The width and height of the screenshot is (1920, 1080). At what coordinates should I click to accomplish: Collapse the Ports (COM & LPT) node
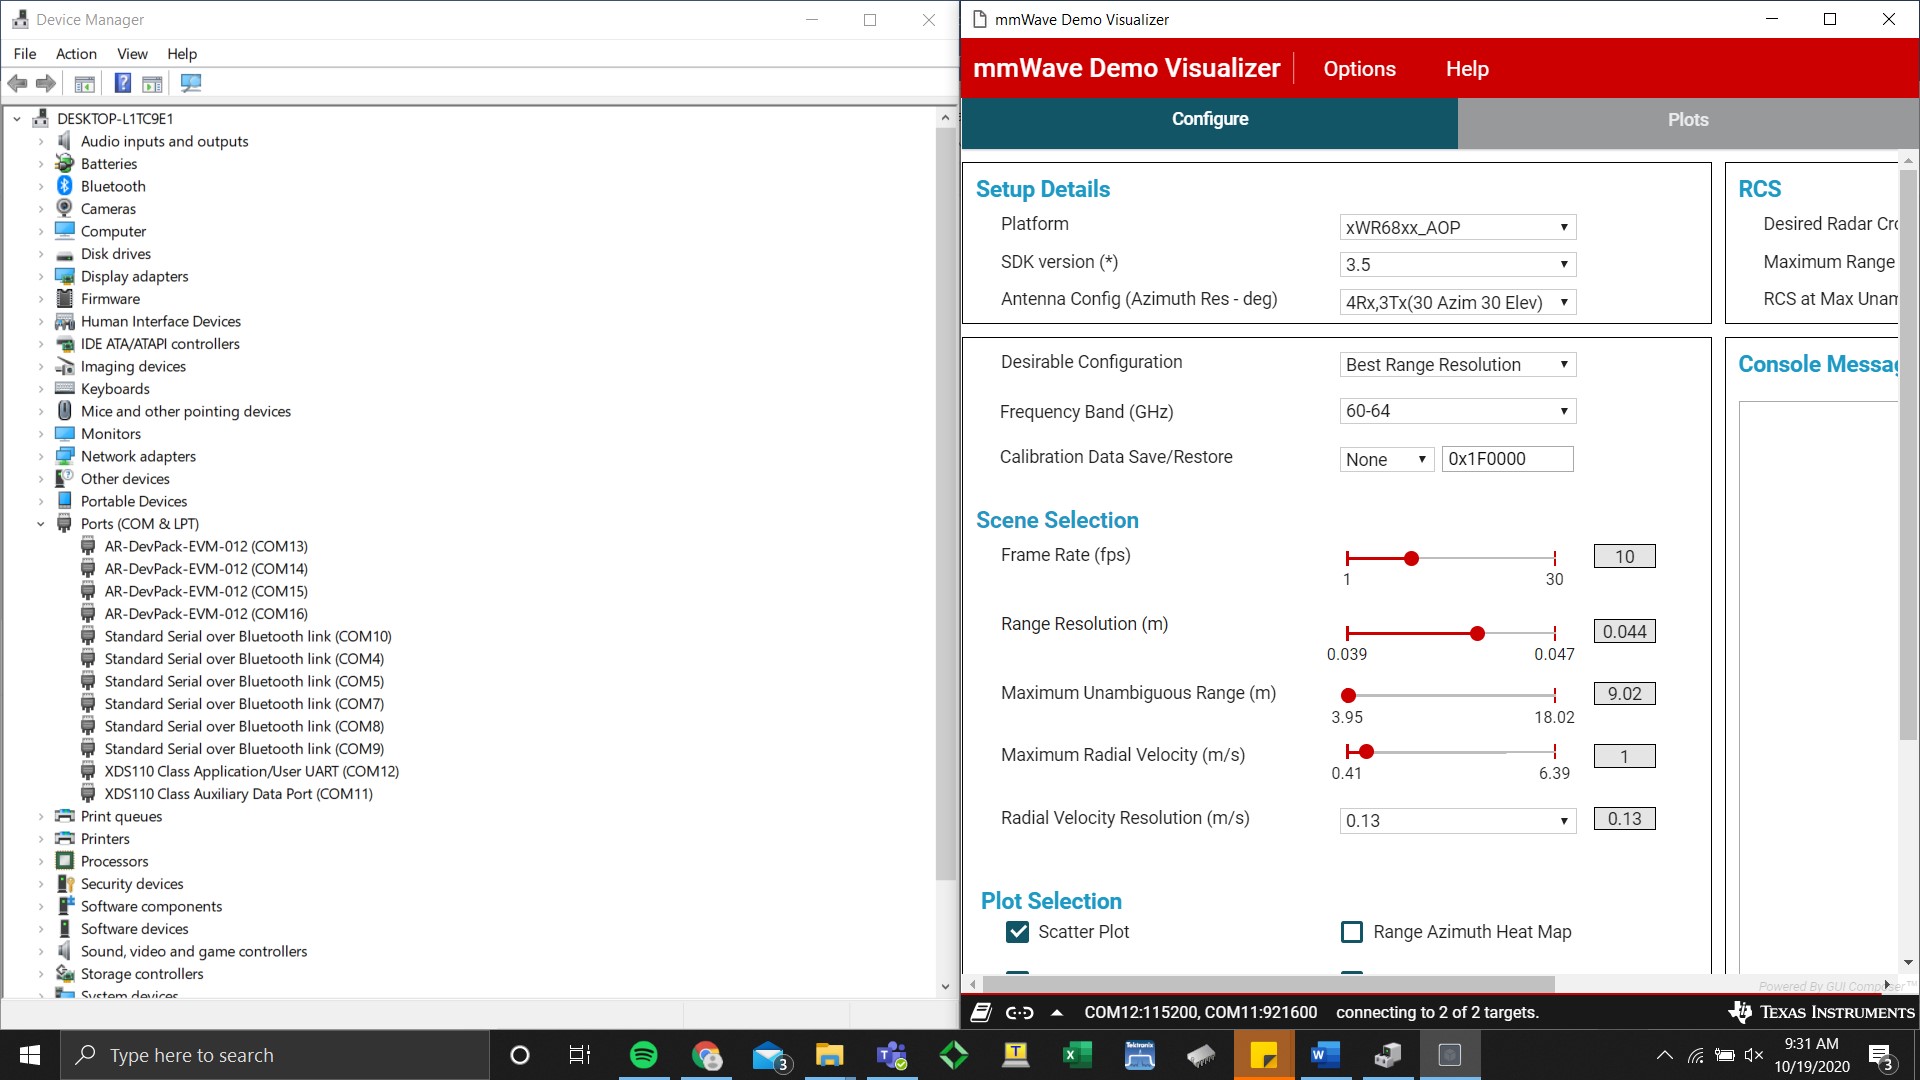41,524
